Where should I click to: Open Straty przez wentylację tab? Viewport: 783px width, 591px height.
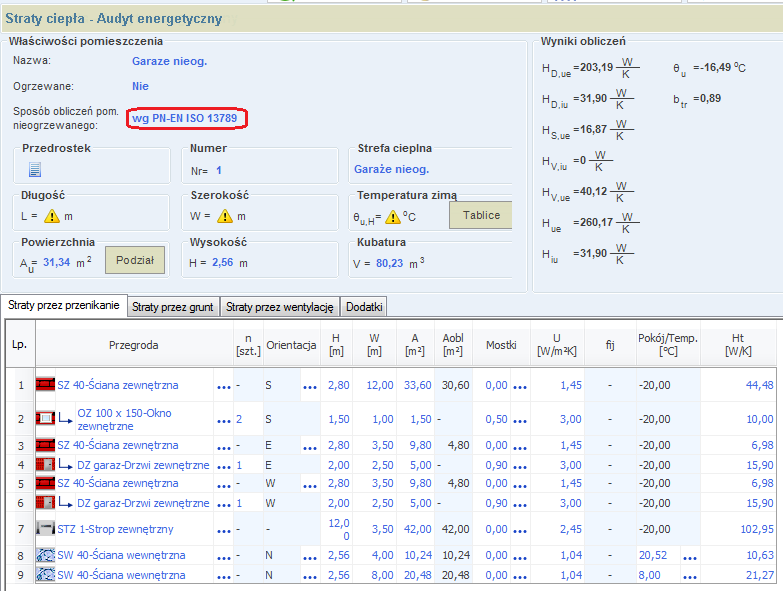coord(280,307)
